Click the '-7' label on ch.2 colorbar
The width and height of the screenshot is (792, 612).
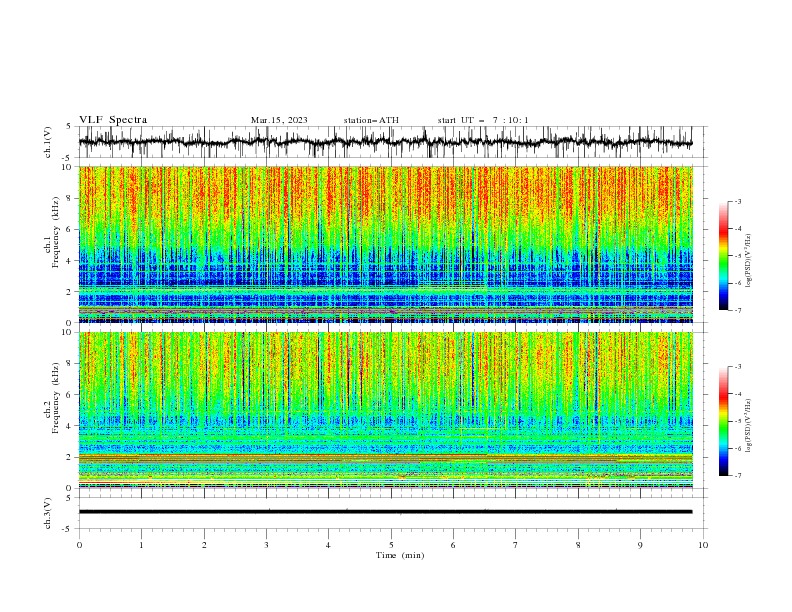click(737, 475)
